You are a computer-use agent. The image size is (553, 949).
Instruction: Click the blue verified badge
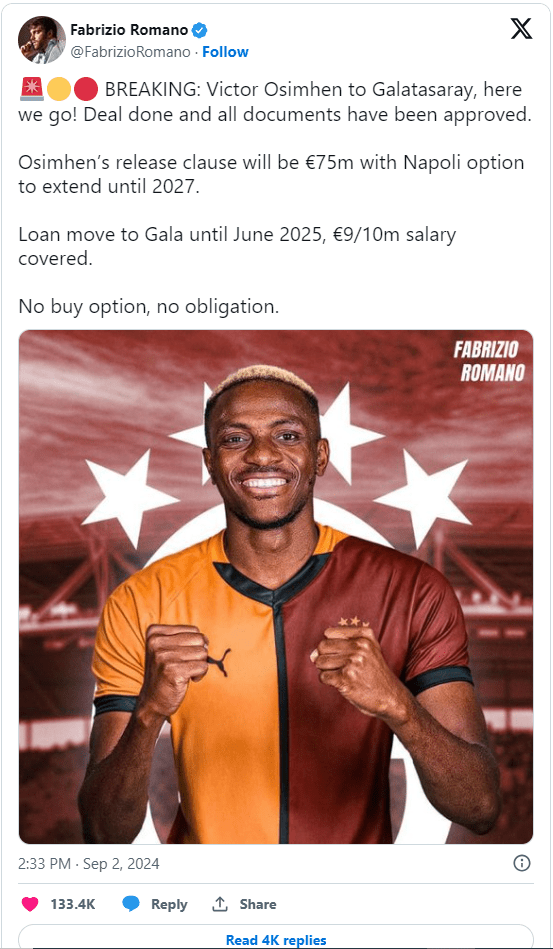(x=200, y=30)
